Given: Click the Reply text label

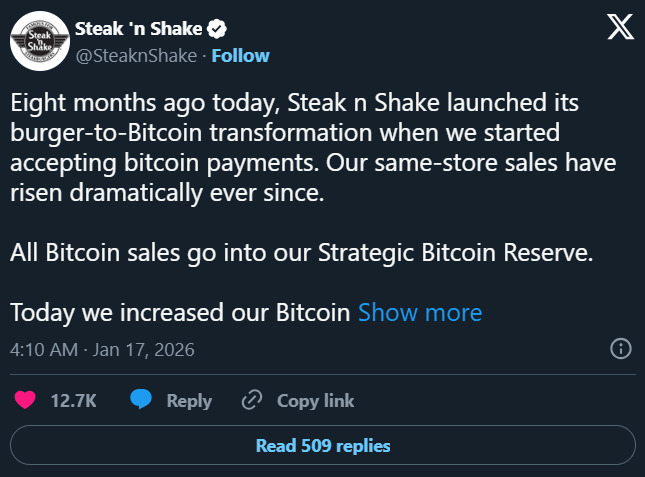Looking at the screenshot, I should tap(189, 401).
